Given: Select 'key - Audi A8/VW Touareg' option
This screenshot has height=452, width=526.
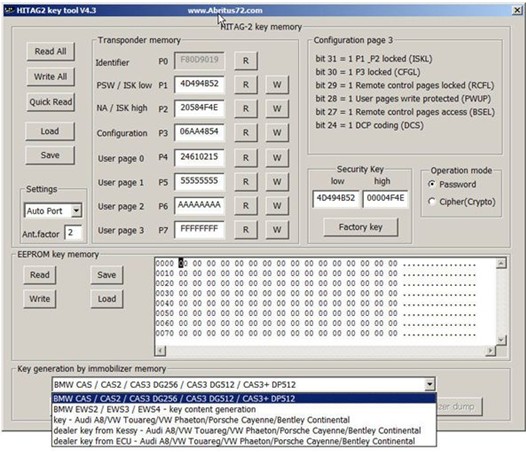Looking at the screenshot, I should point(244,420).
